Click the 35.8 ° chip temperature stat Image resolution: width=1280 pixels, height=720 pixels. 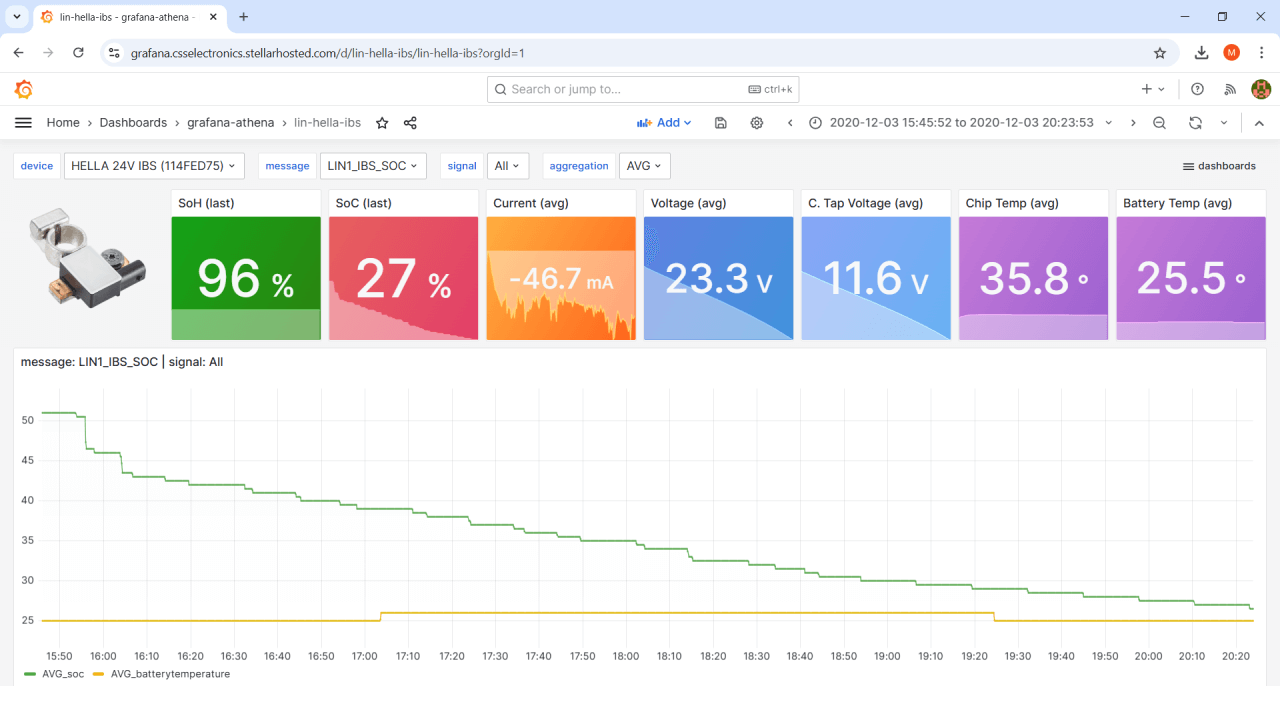pyautogui.click(x=1033, y=279)
